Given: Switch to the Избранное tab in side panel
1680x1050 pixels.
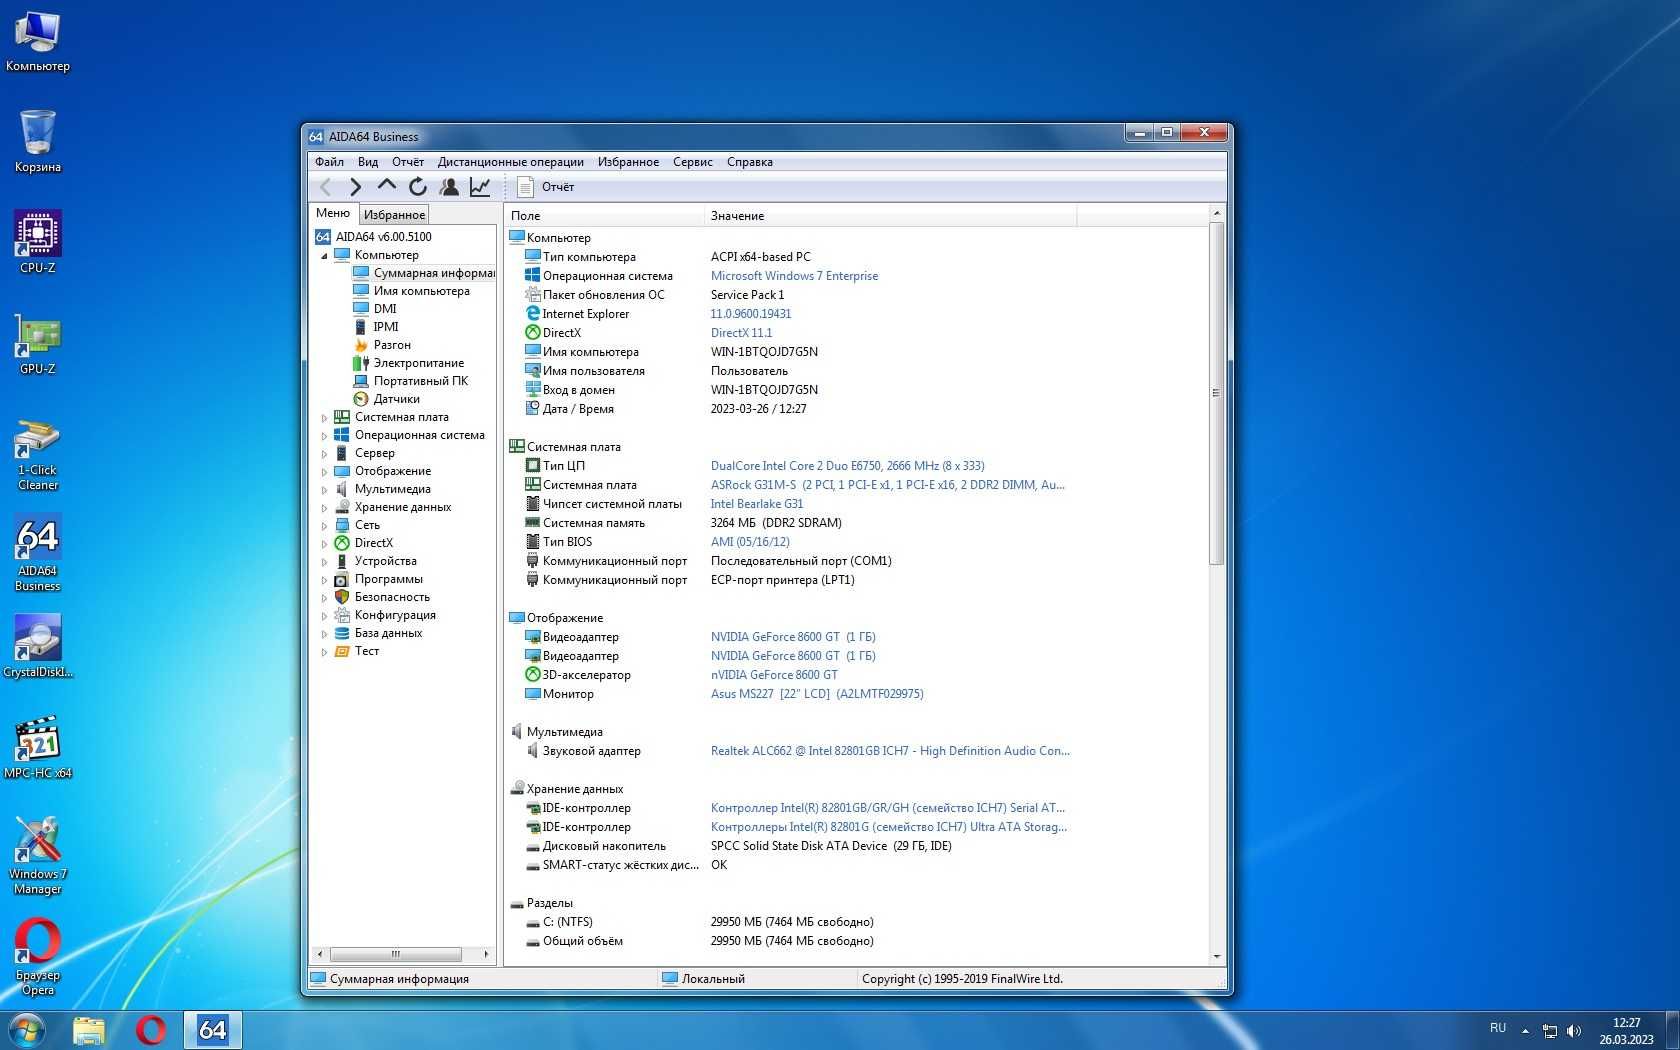Looking at the screenshot, I should [394, 214].
